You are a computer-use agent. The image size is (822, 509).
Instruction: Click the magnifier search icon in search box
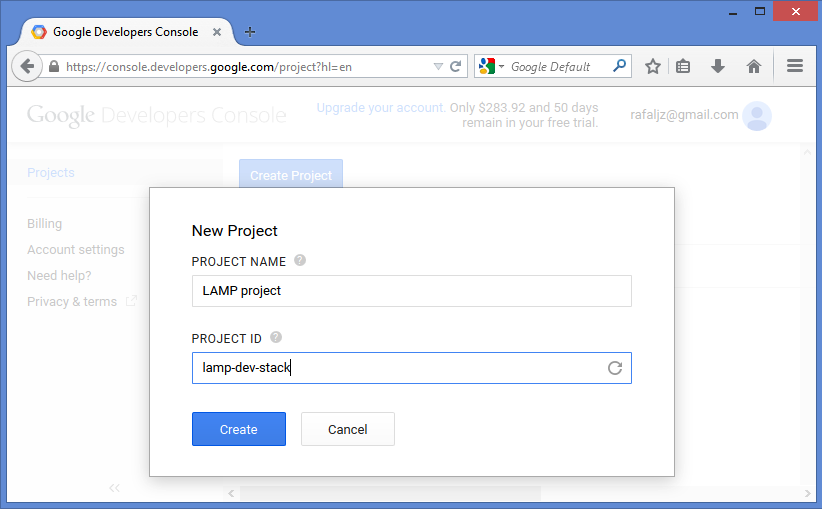click(619, 66)
